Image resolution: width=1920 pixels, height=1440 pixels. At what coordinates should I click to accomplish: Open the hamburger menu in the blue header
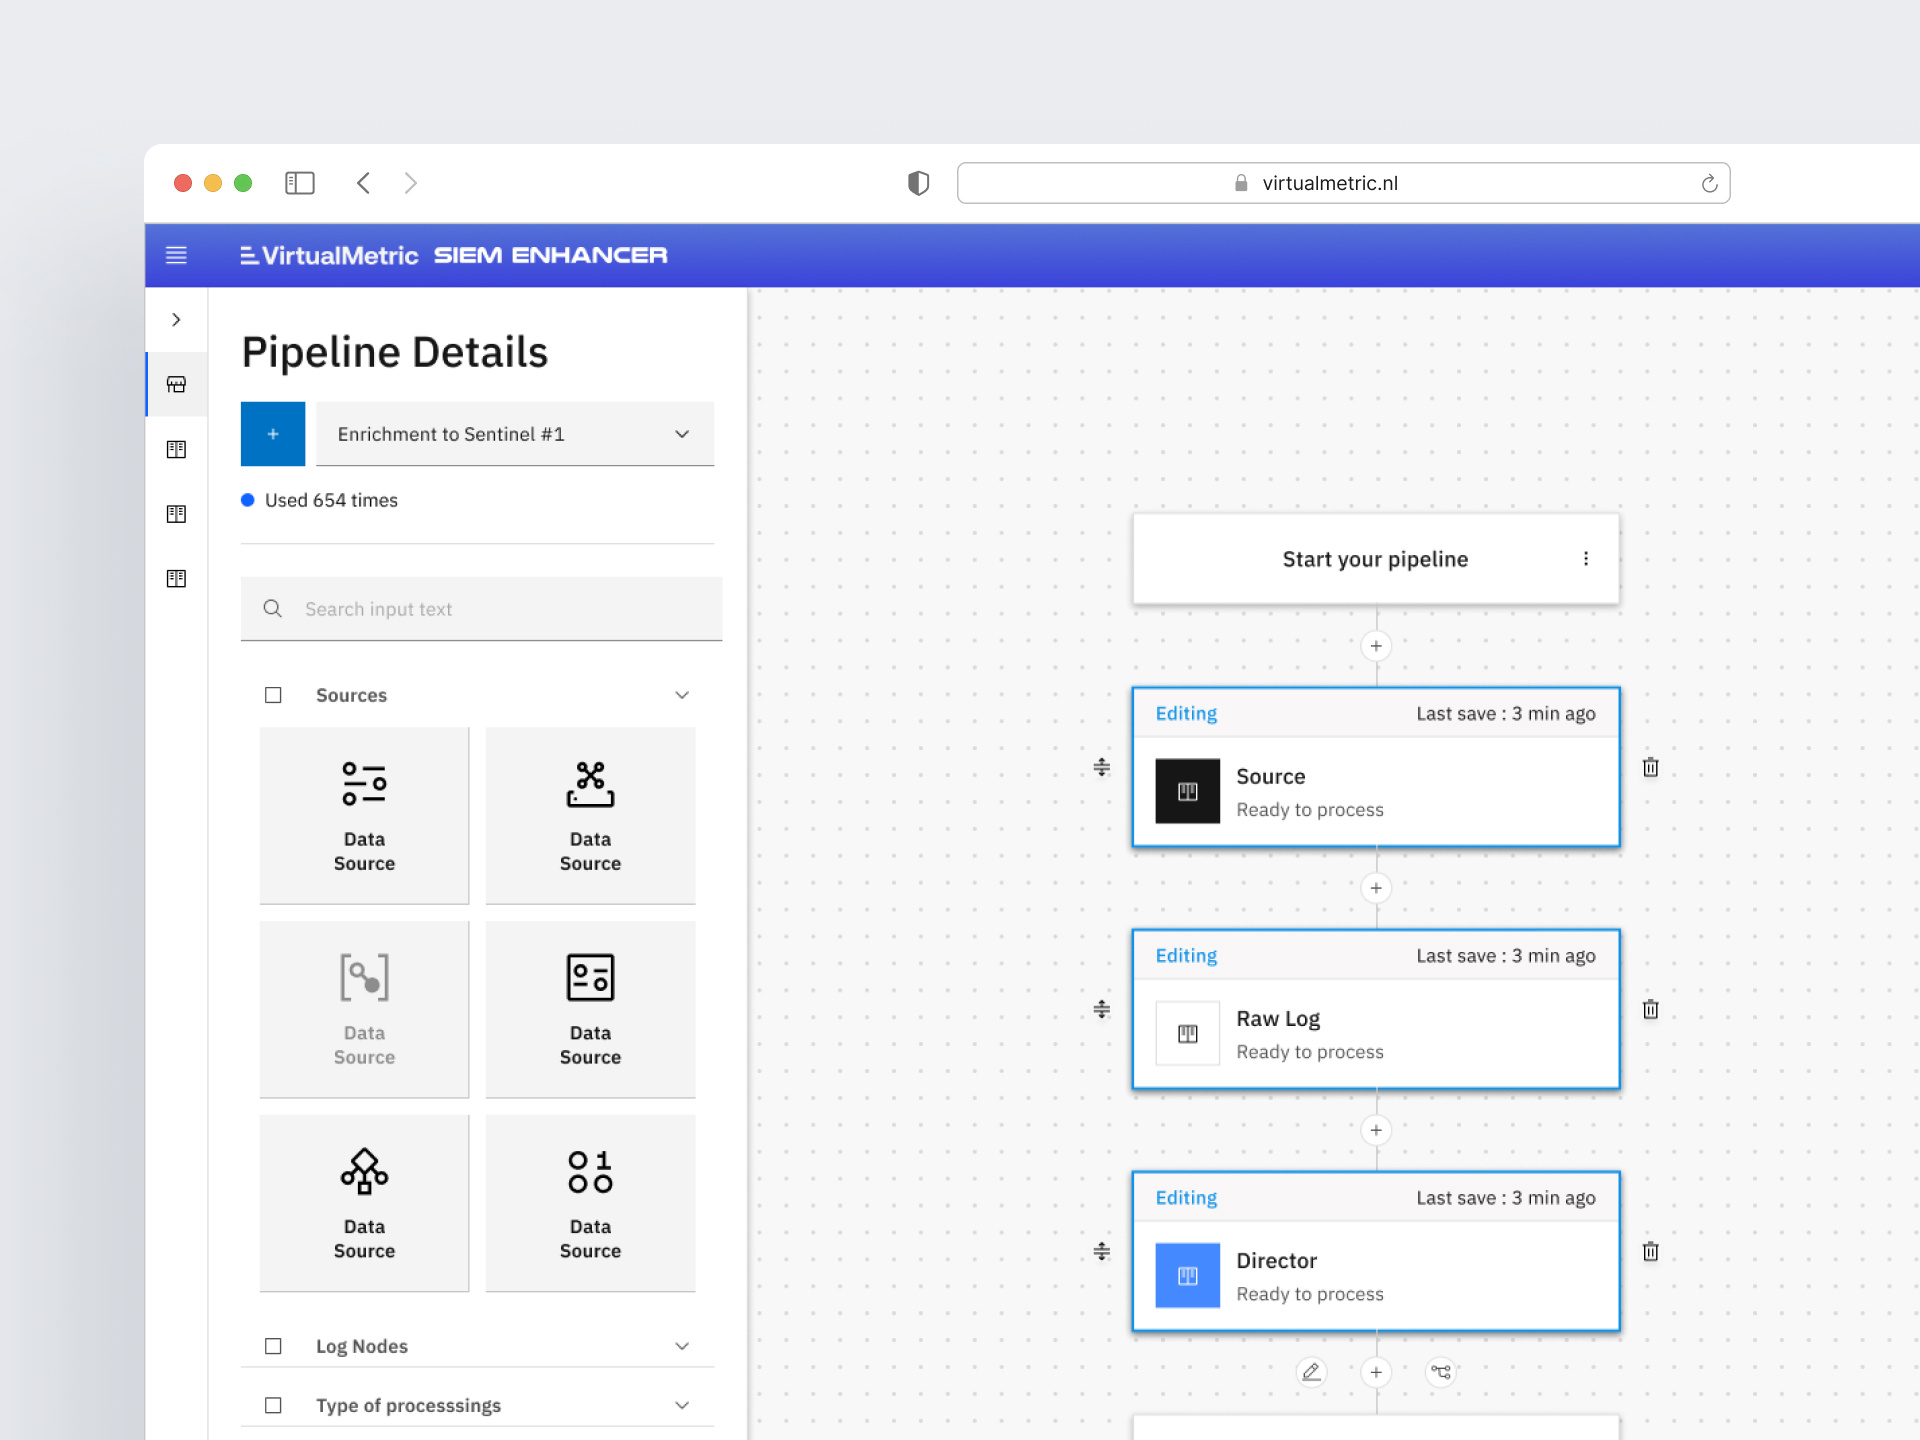coord(176,255)
